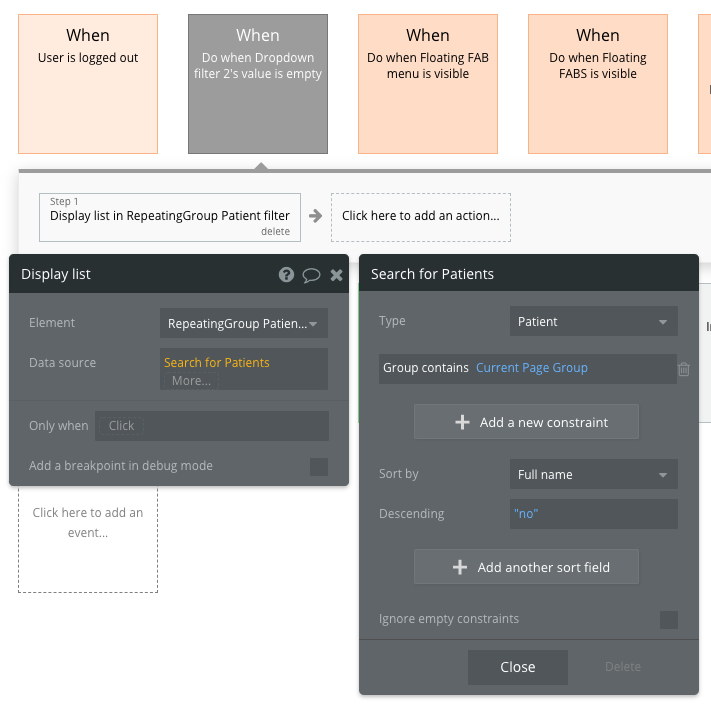Image resolution: width=711 pixels, height=708 pixels.
Task: Click plus icon for another sort field
Action: 460,567
